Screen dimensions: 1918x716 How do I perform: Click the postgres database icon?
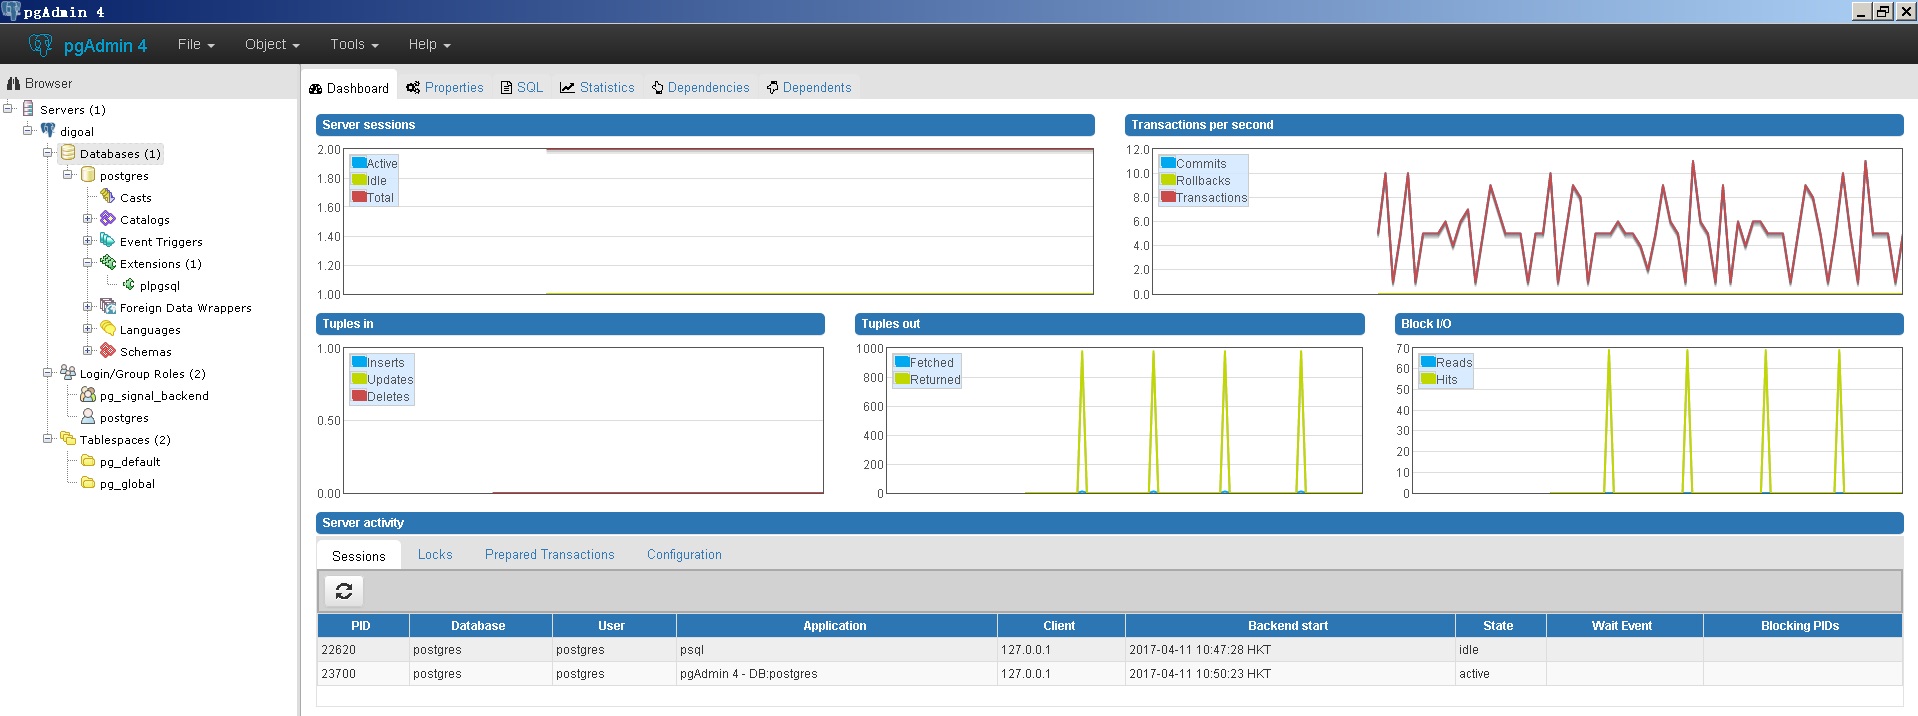tap(88, 175)
